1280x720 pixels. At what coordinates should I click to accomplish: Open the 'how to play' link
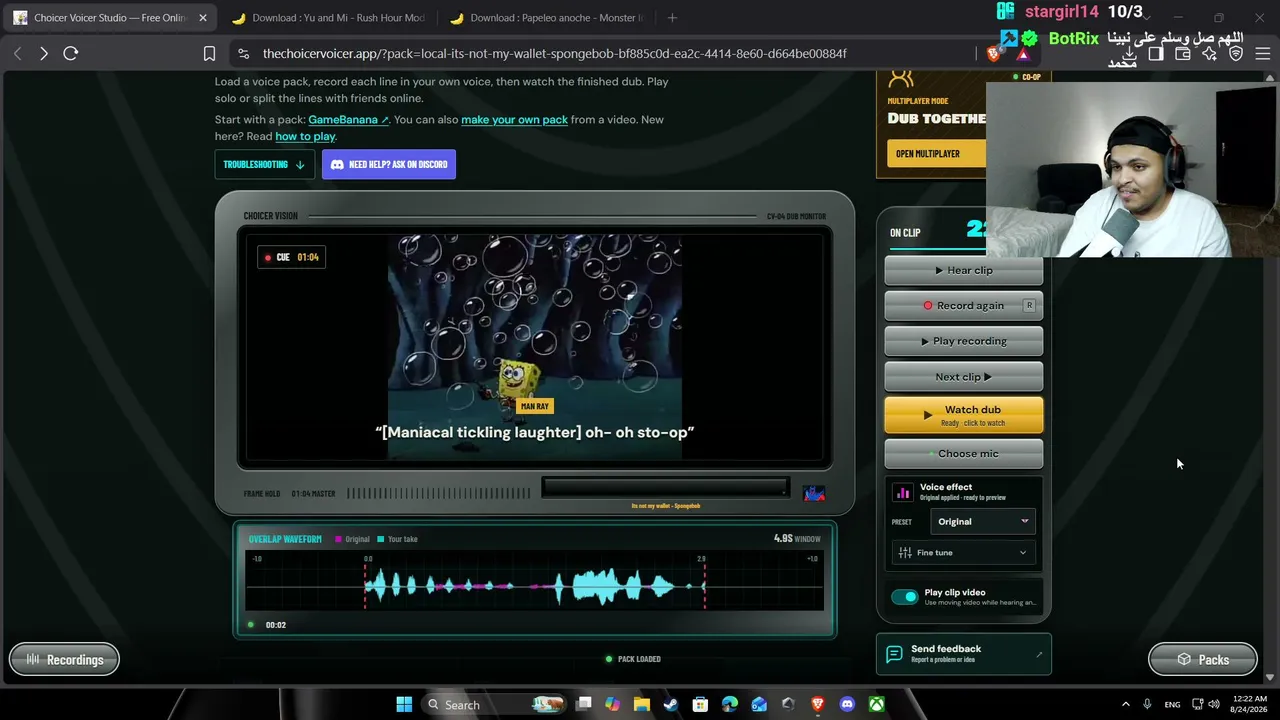tap(305, 137)
